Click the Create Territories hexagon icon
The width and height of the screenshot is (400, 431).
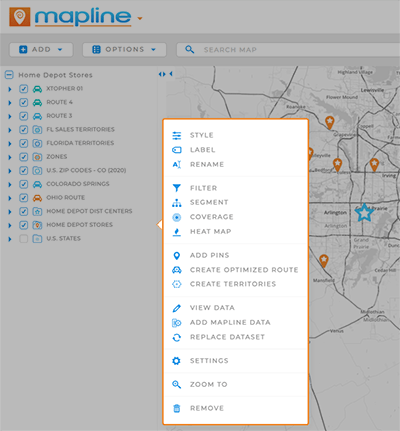[177, 284]
